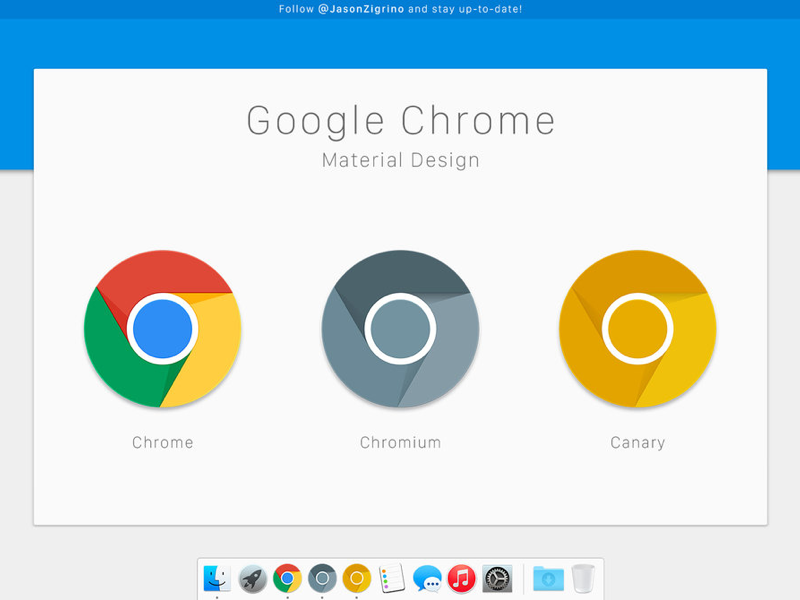Click the large Chrome logo icon
The width and height of the screenshot is (800, 600).
[162, 329]
